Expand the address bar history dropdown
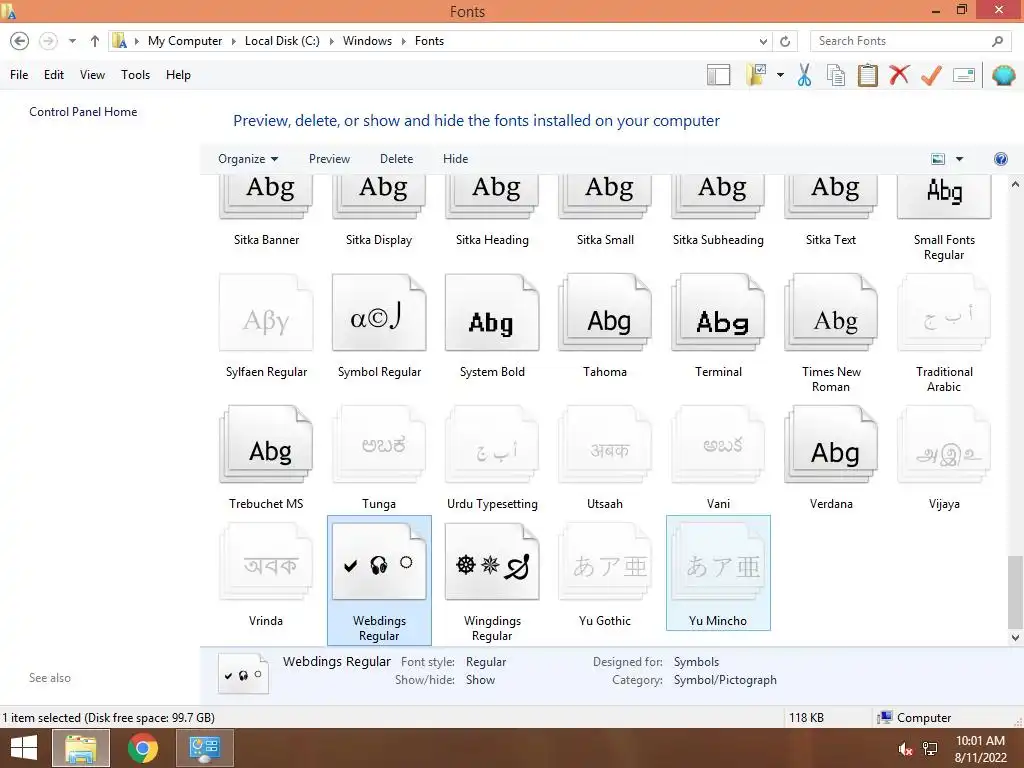Image resolution: width=1024 pixels, height=768 pixels. pyautogui.click(x=763, y=41)
